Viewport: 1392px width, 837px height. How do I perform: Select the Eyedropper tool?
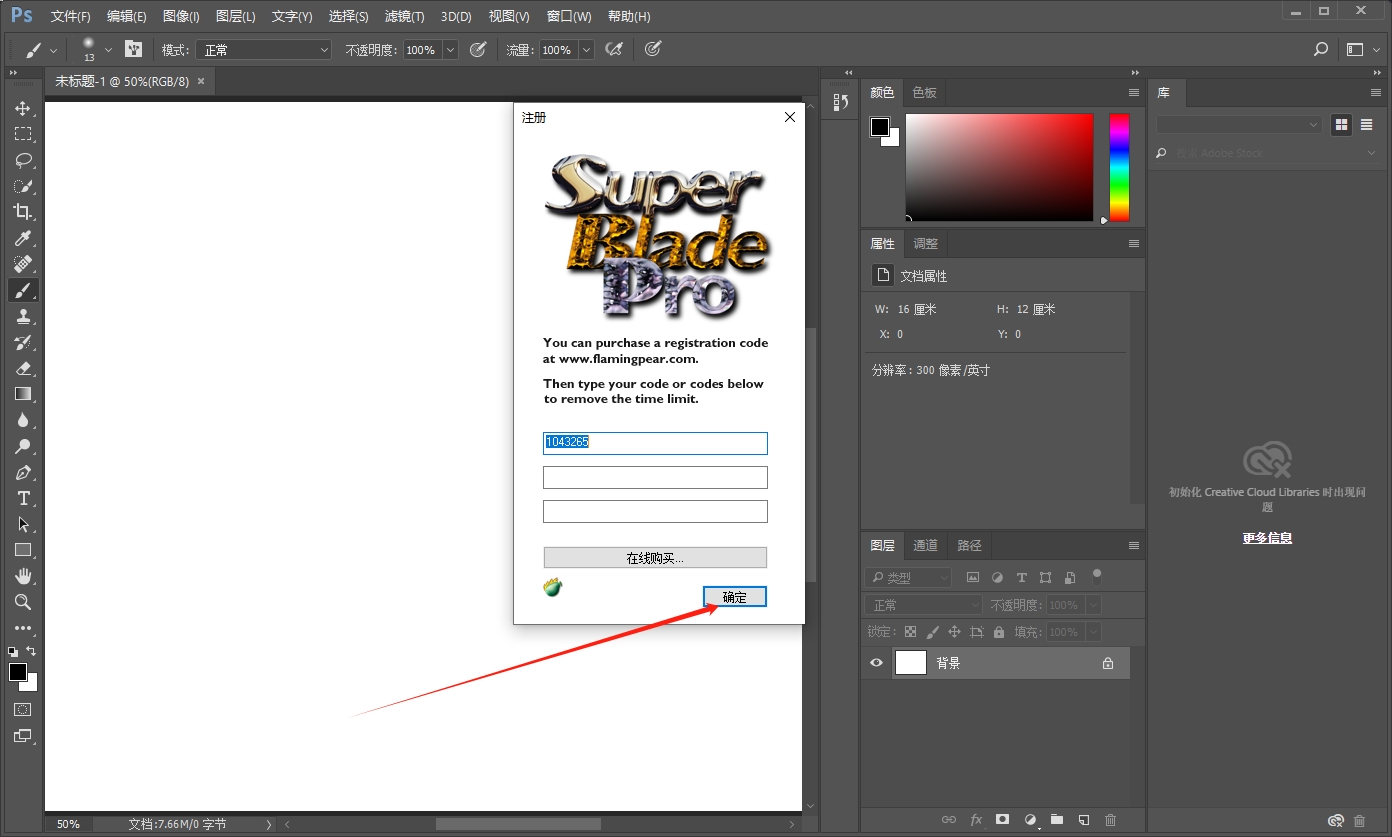(x=22, y=238)
